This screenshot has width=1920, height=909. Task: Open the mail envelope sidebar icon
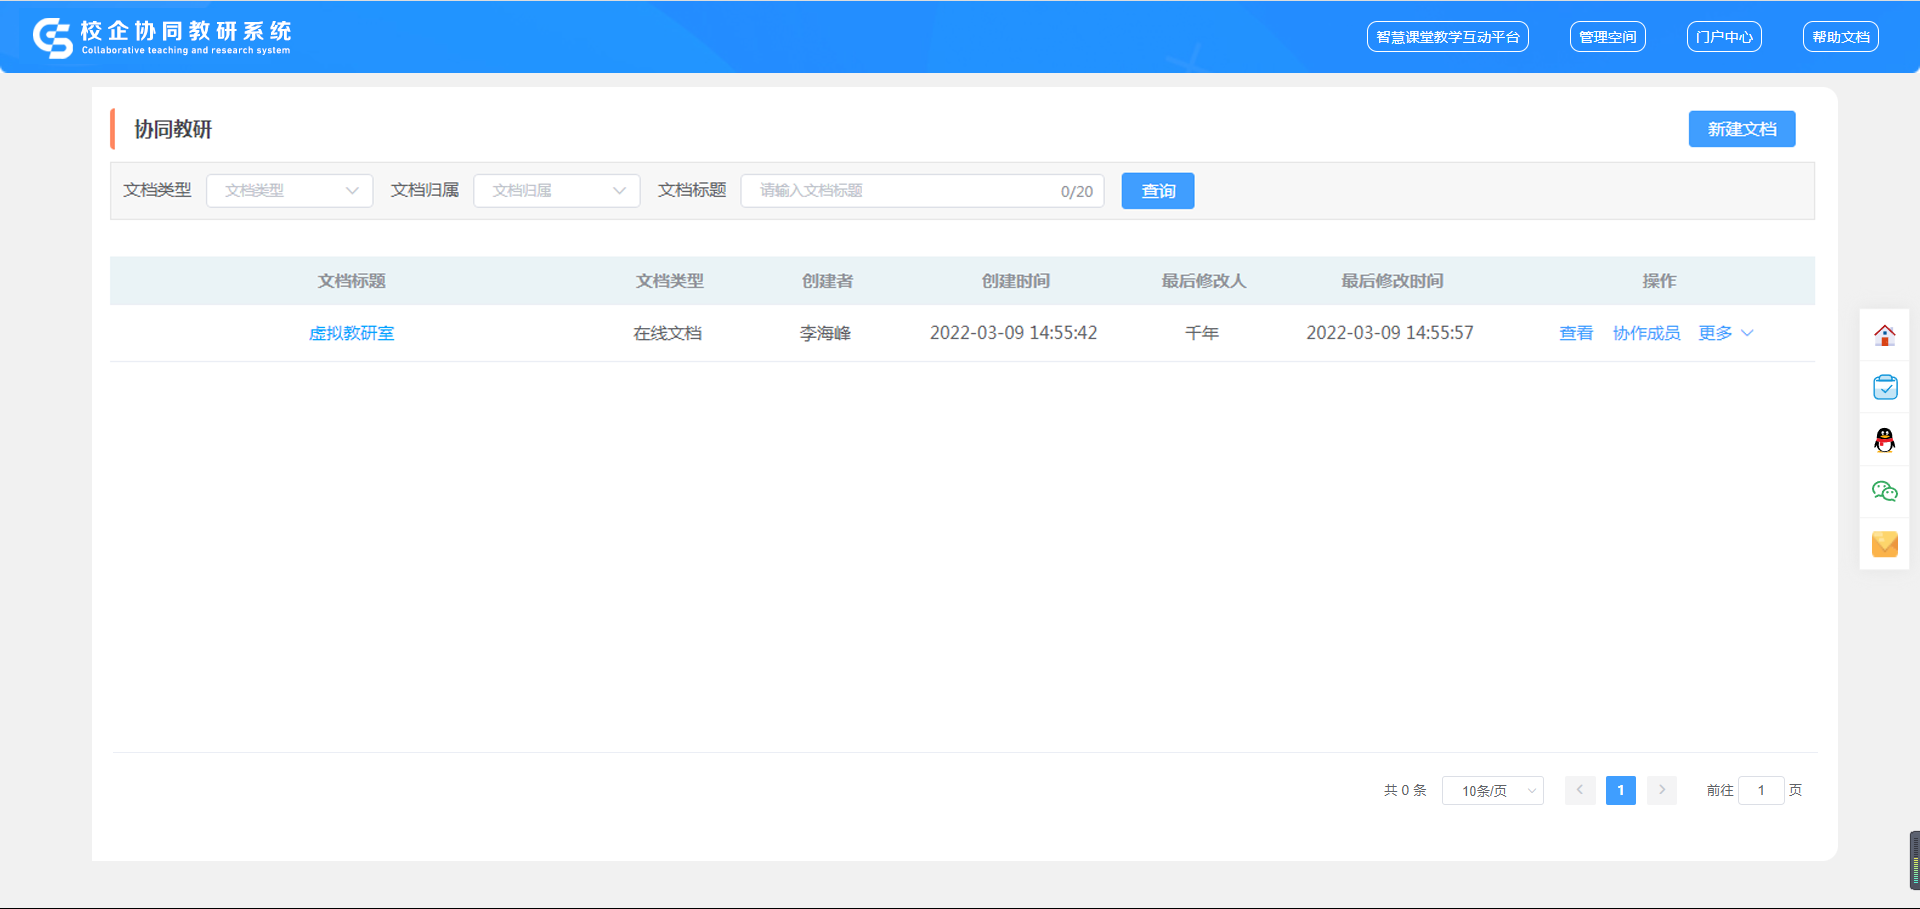[1884, 544]
